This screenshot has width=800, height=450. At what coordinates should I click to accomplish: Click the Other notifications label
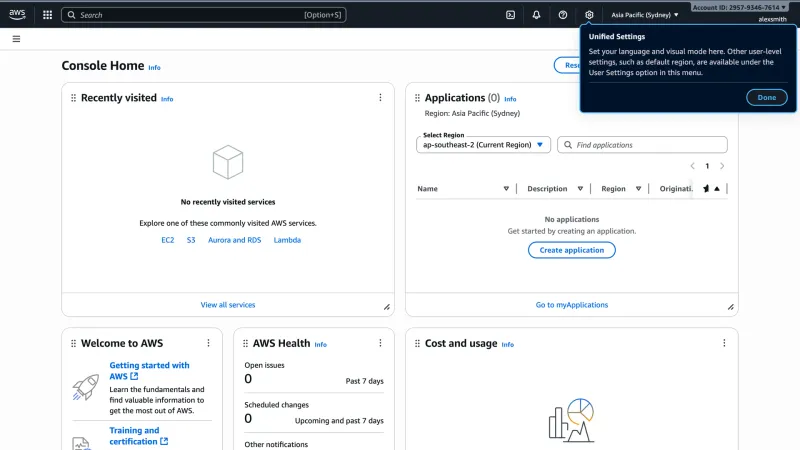point(276,444)
